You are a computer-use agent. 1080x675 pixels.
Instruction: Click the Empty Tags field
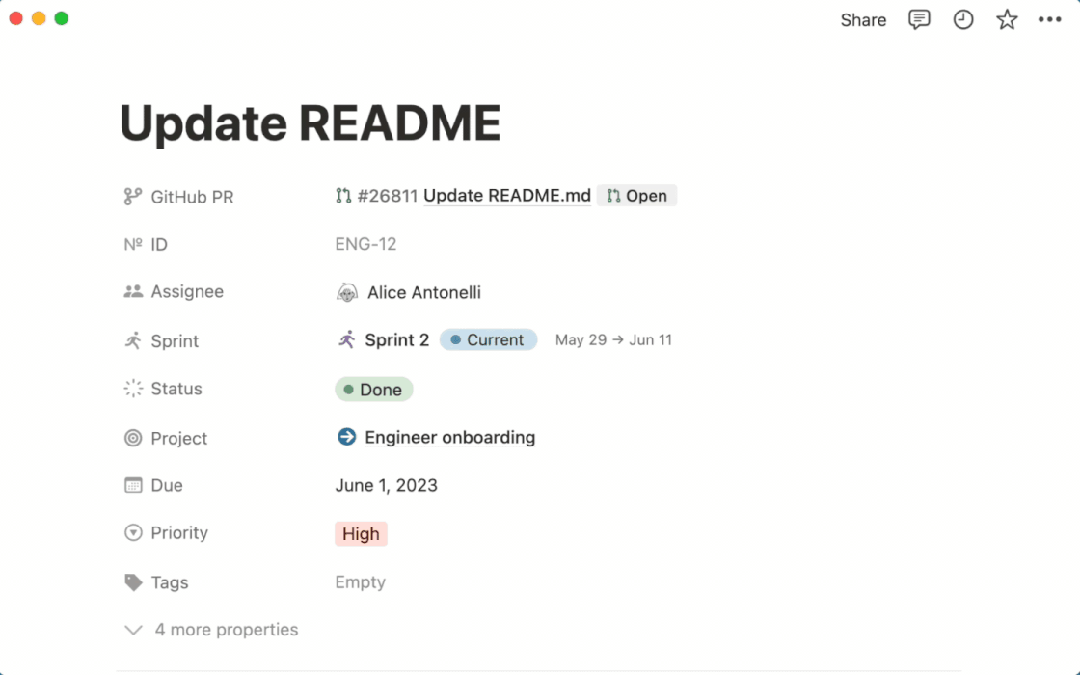[360, 582]
